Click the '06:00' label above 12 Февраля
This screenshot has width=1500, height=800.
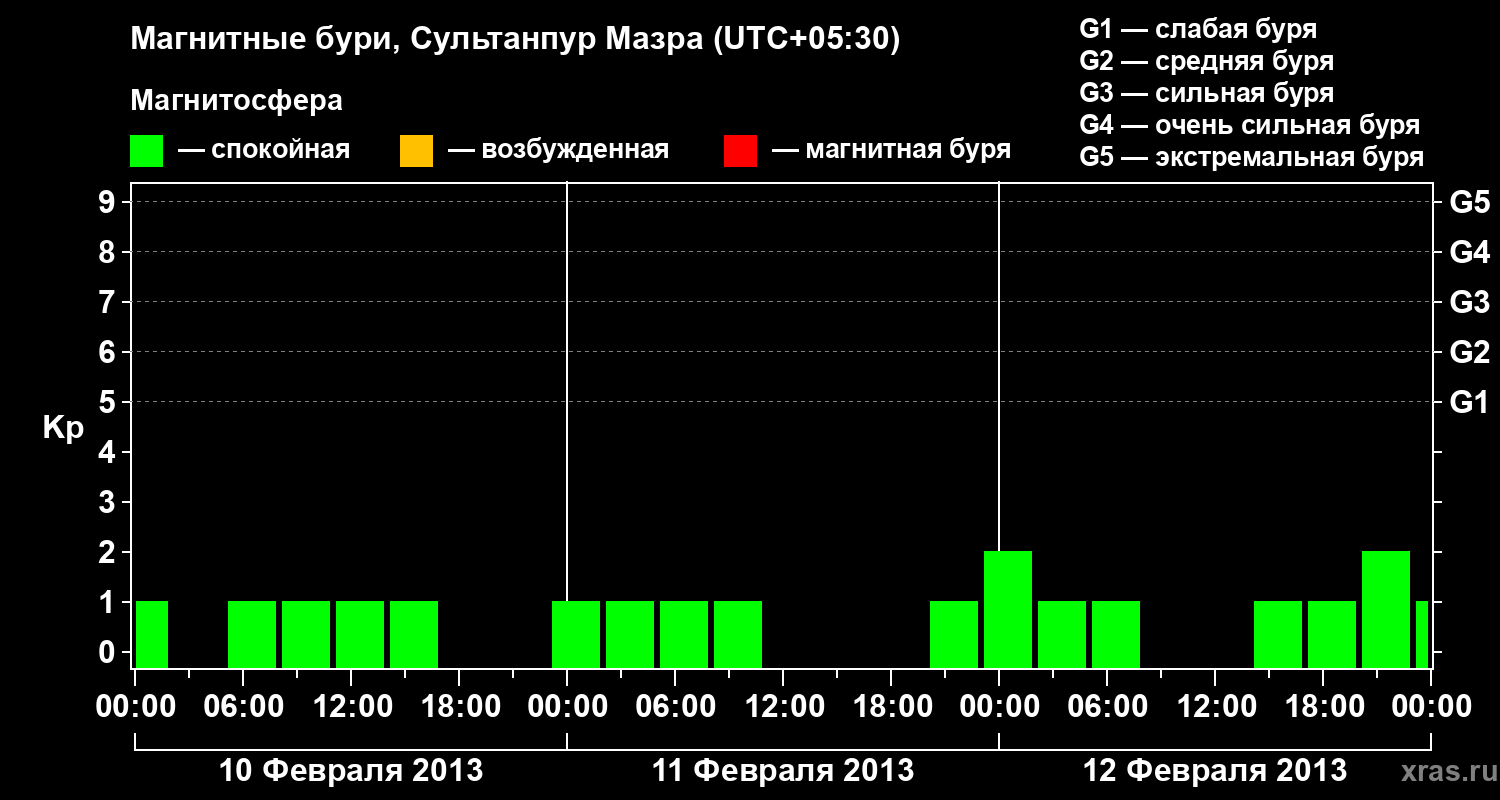[1107, 707]
